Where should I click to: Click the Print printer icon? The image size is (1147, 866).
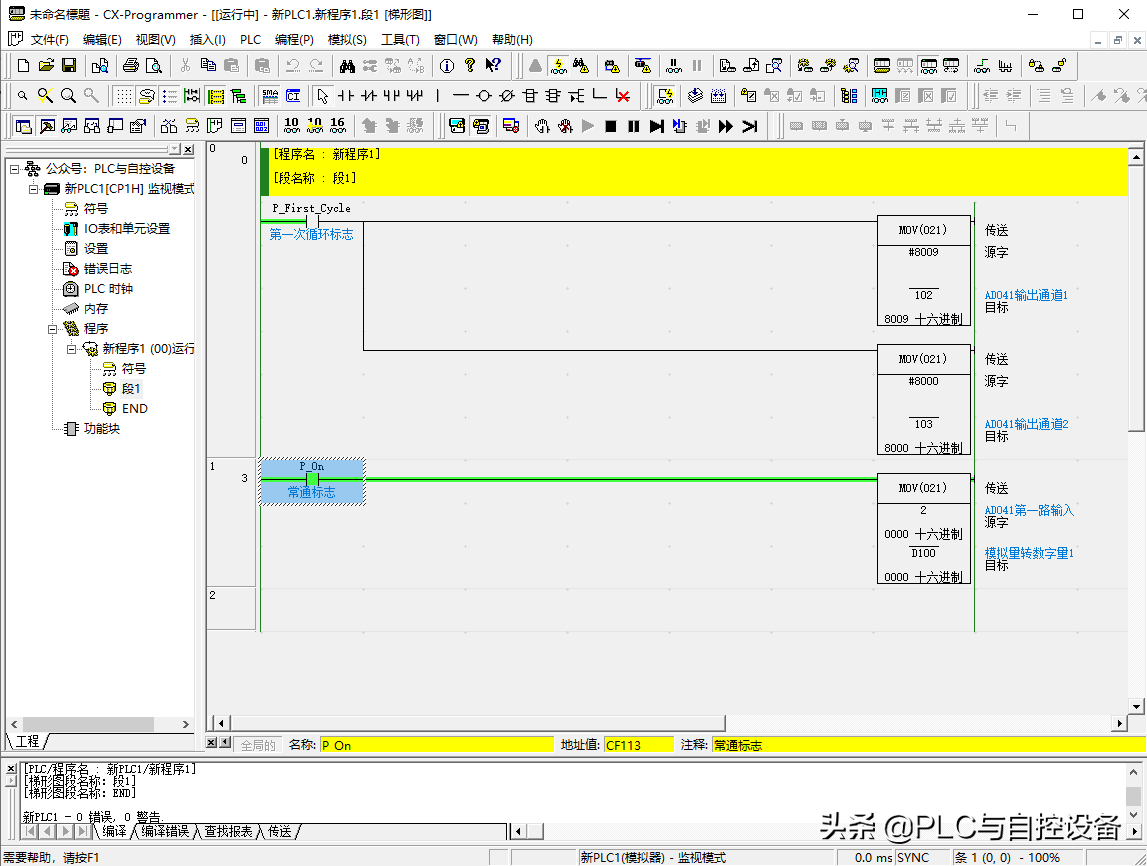pos(130,66)
